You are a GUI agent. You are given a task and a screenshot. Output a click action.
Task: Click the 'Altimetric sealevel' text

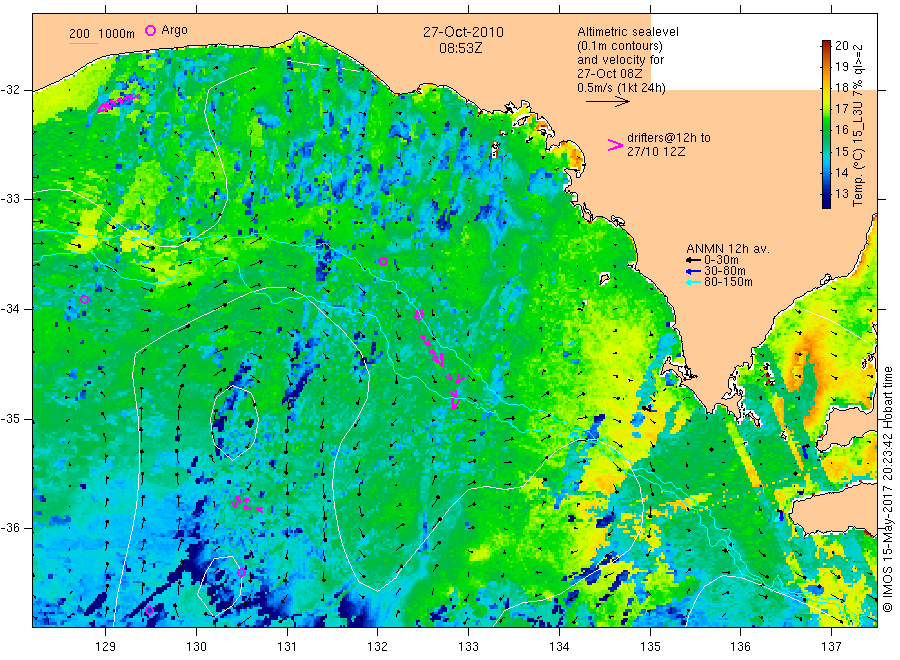point(628,32)
